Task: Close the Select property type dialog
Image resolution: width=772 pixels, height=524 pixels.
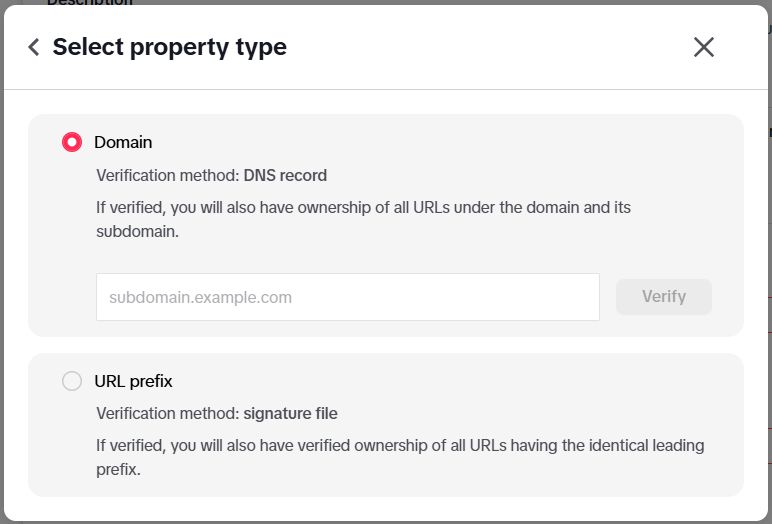Action: (x=704, y=47)
